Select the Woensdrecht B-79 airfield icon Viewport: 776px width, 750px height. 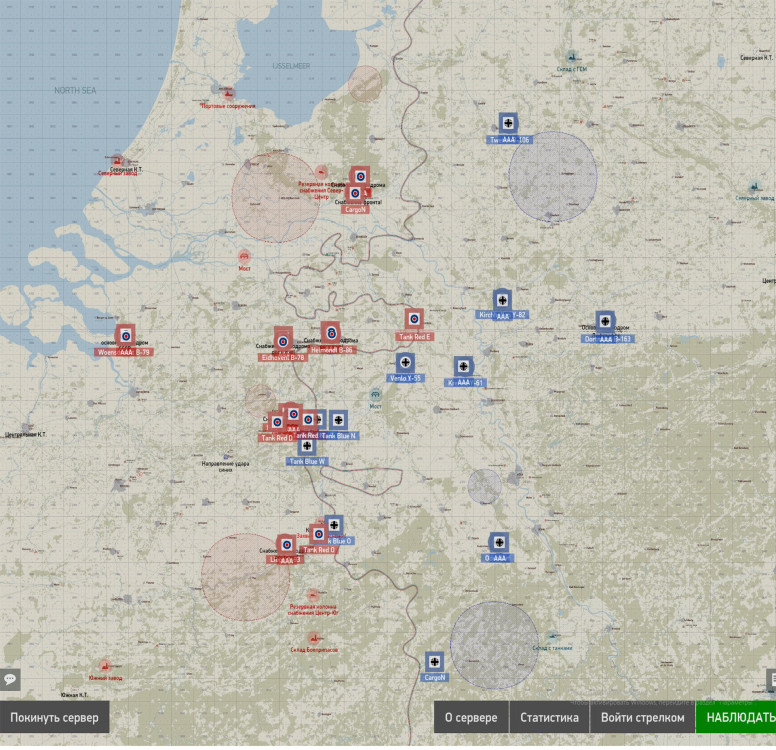pyautogui.click(x=125, y=336)
